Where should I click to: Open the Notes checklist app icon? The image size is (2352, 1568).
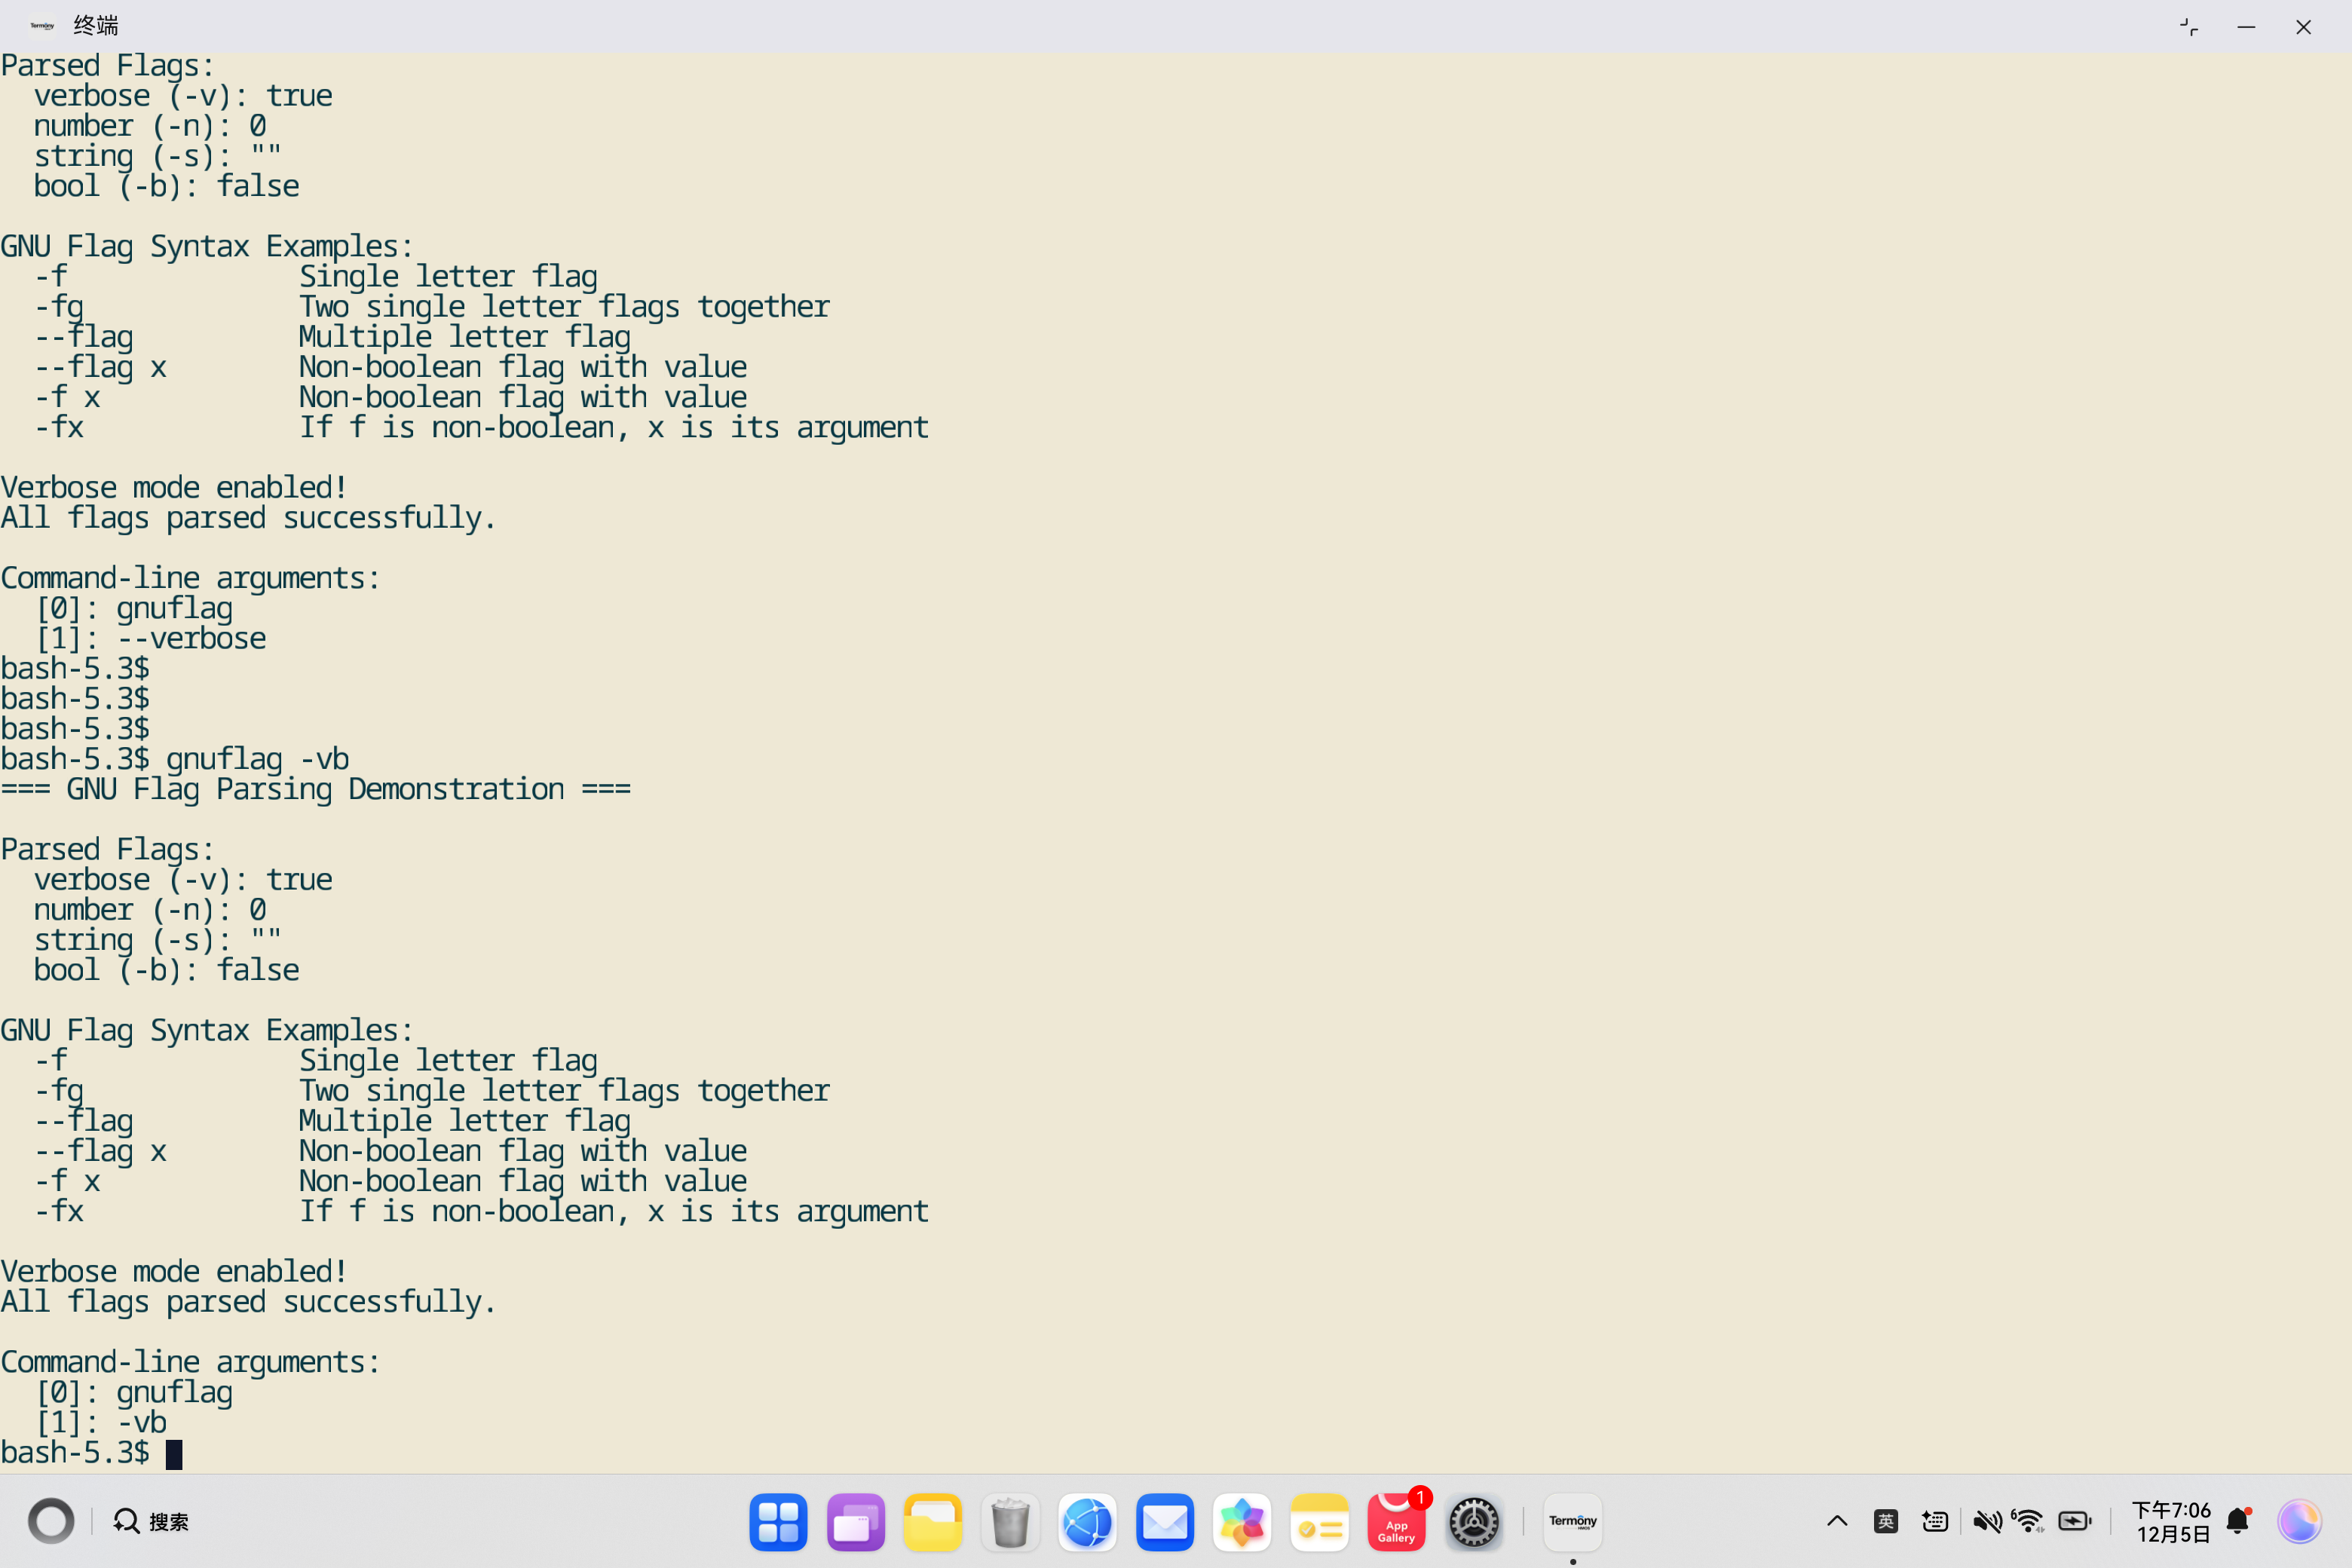[1319, 1522]
